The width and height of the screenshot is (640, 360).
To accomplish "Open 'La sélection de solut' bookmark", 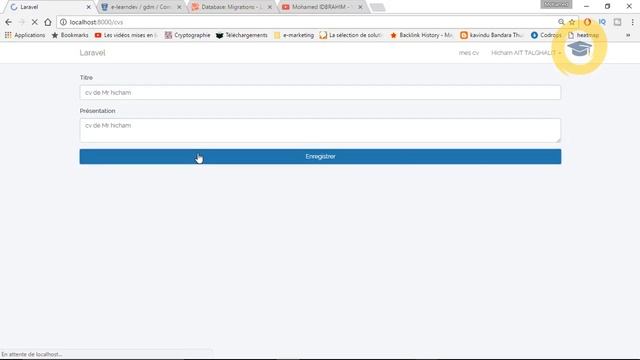I will pos(351,35).
